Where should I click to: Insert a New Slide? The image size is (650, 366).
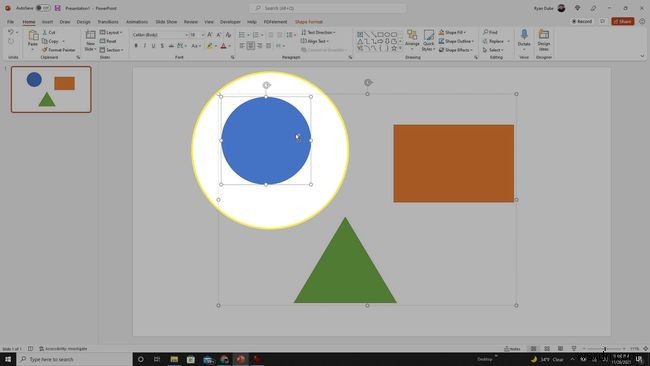tap(90, 41)
